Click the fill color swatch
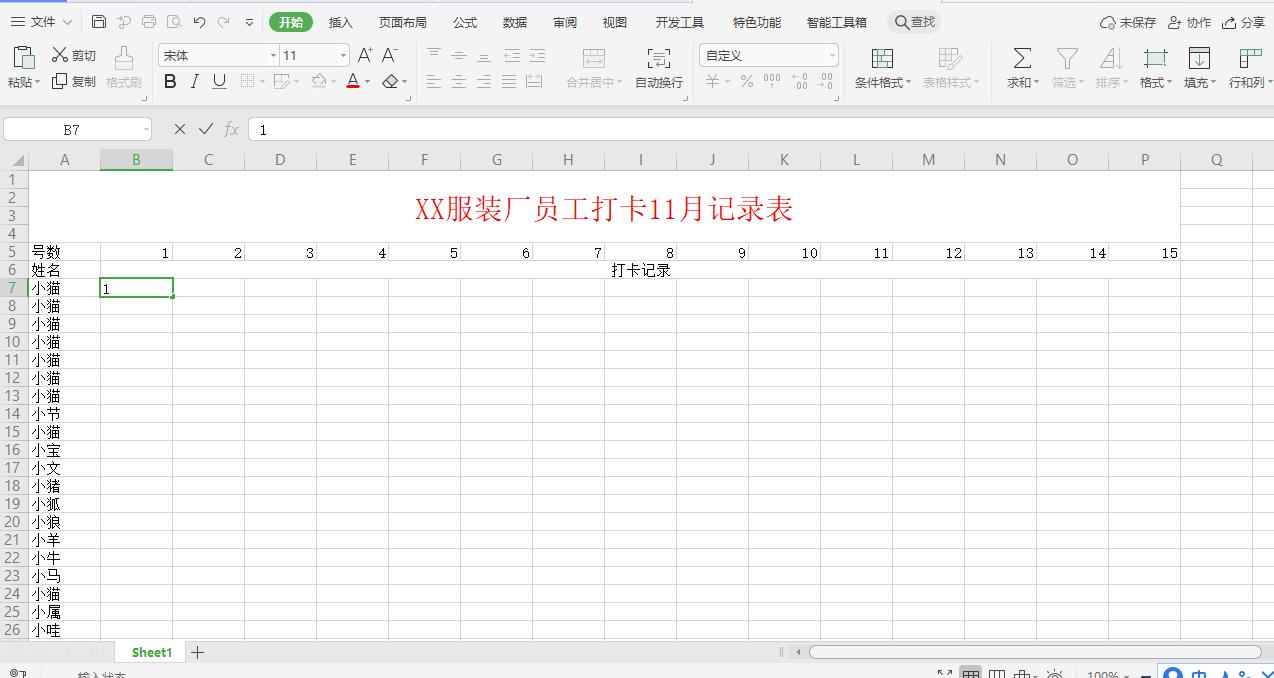The width and height of the screenshot is (1274, 678). [318, 82]
